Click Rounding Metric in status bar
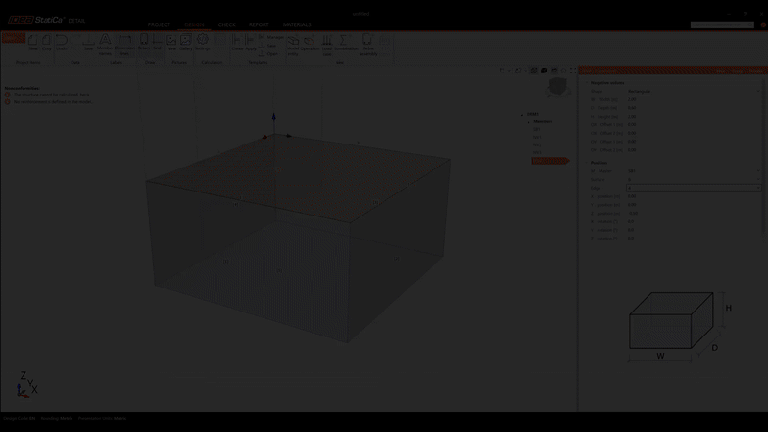 56,419
